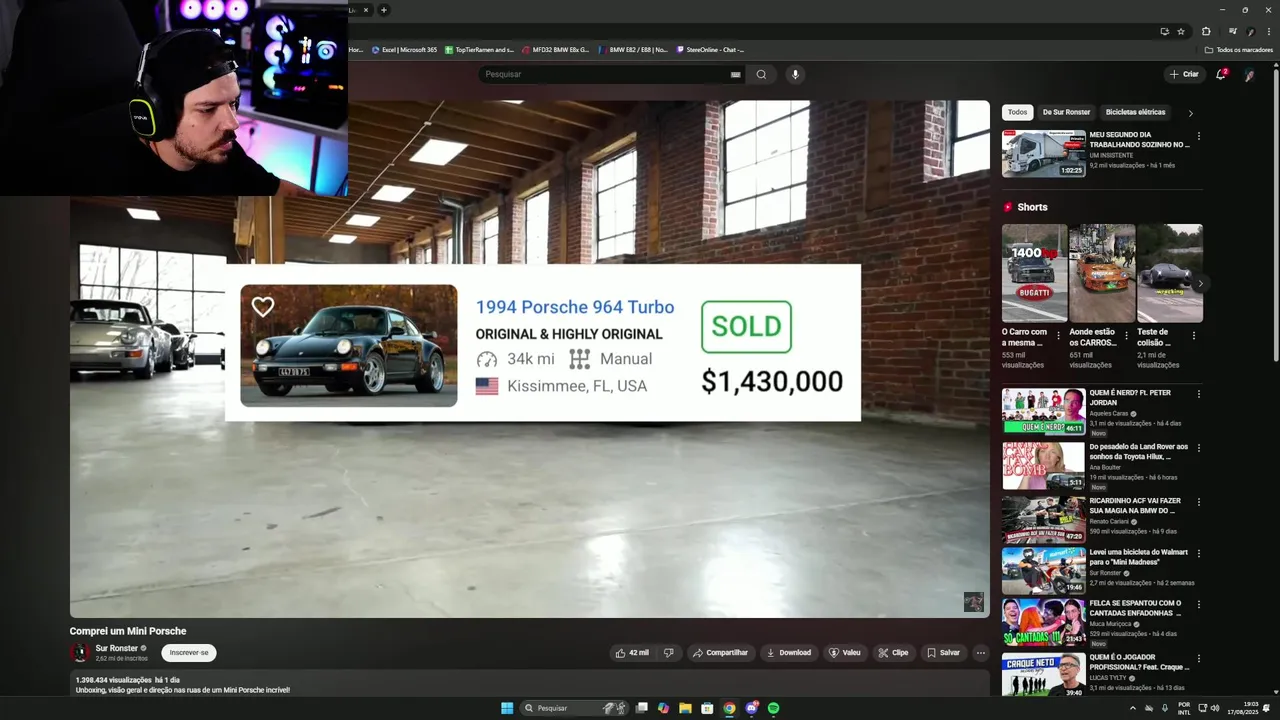Open options menu for Ricardinho ACF video

point(1198,502)
